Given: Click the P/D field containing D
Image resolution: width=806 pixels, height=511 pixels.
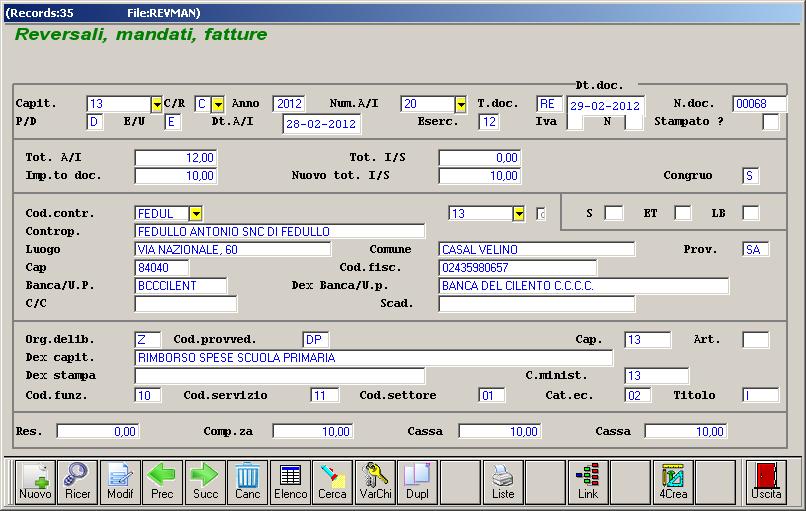Looking at the screenshot, I should point(95,122).
